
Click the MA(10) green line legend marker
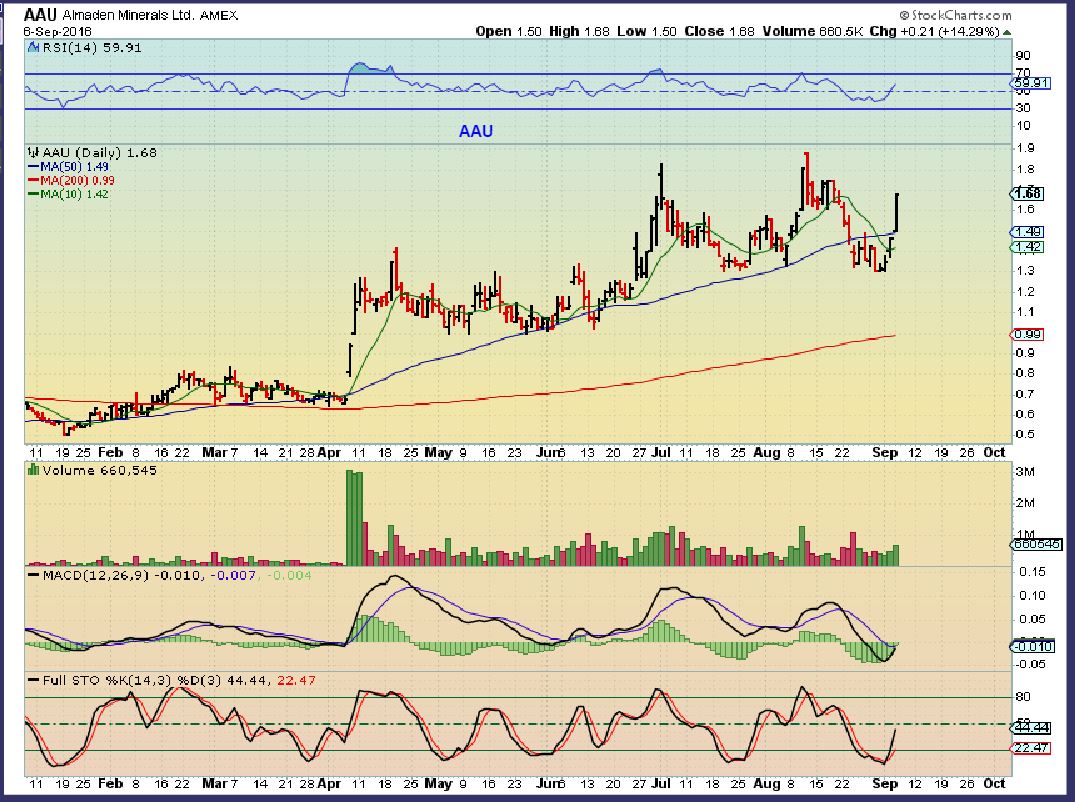[34, 194]
